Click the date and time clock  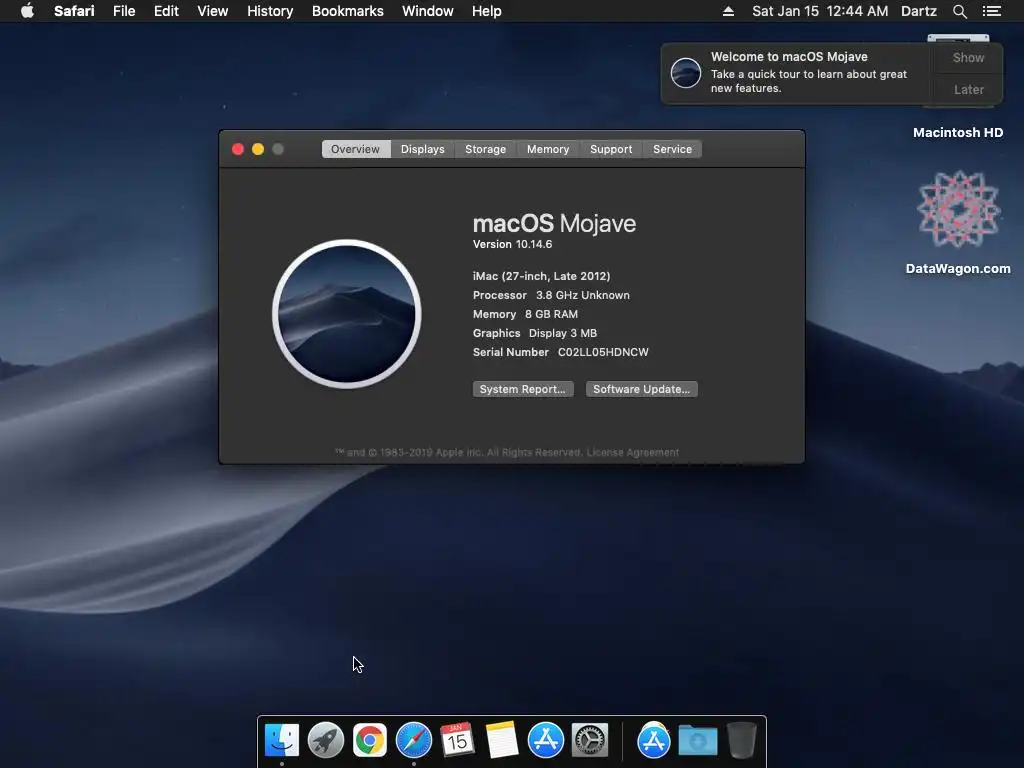(x=820, y=11)
